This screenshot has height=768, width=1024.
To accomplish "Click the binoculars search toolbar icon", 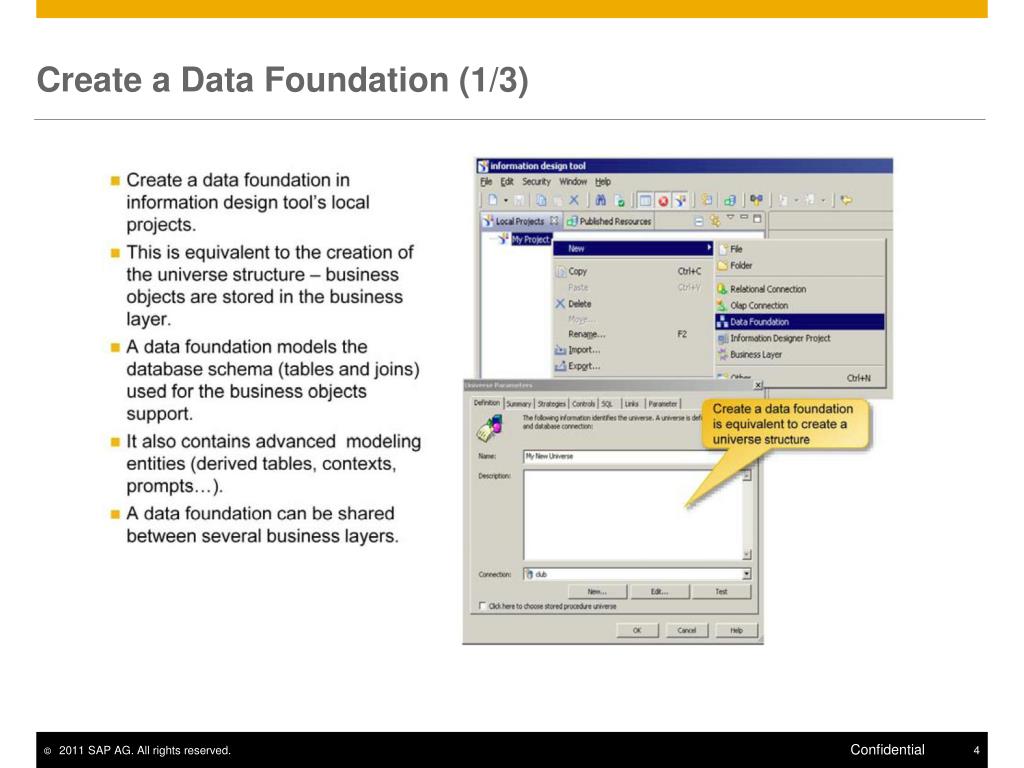I will (601, 200).
